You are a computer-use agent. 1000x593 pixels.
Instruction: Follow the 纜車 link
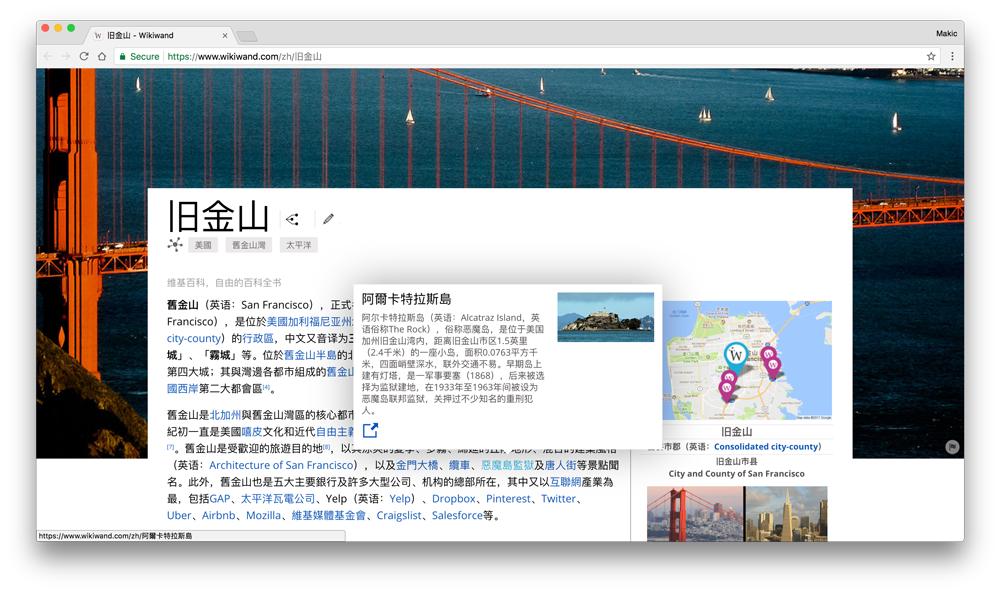(459, 465)
